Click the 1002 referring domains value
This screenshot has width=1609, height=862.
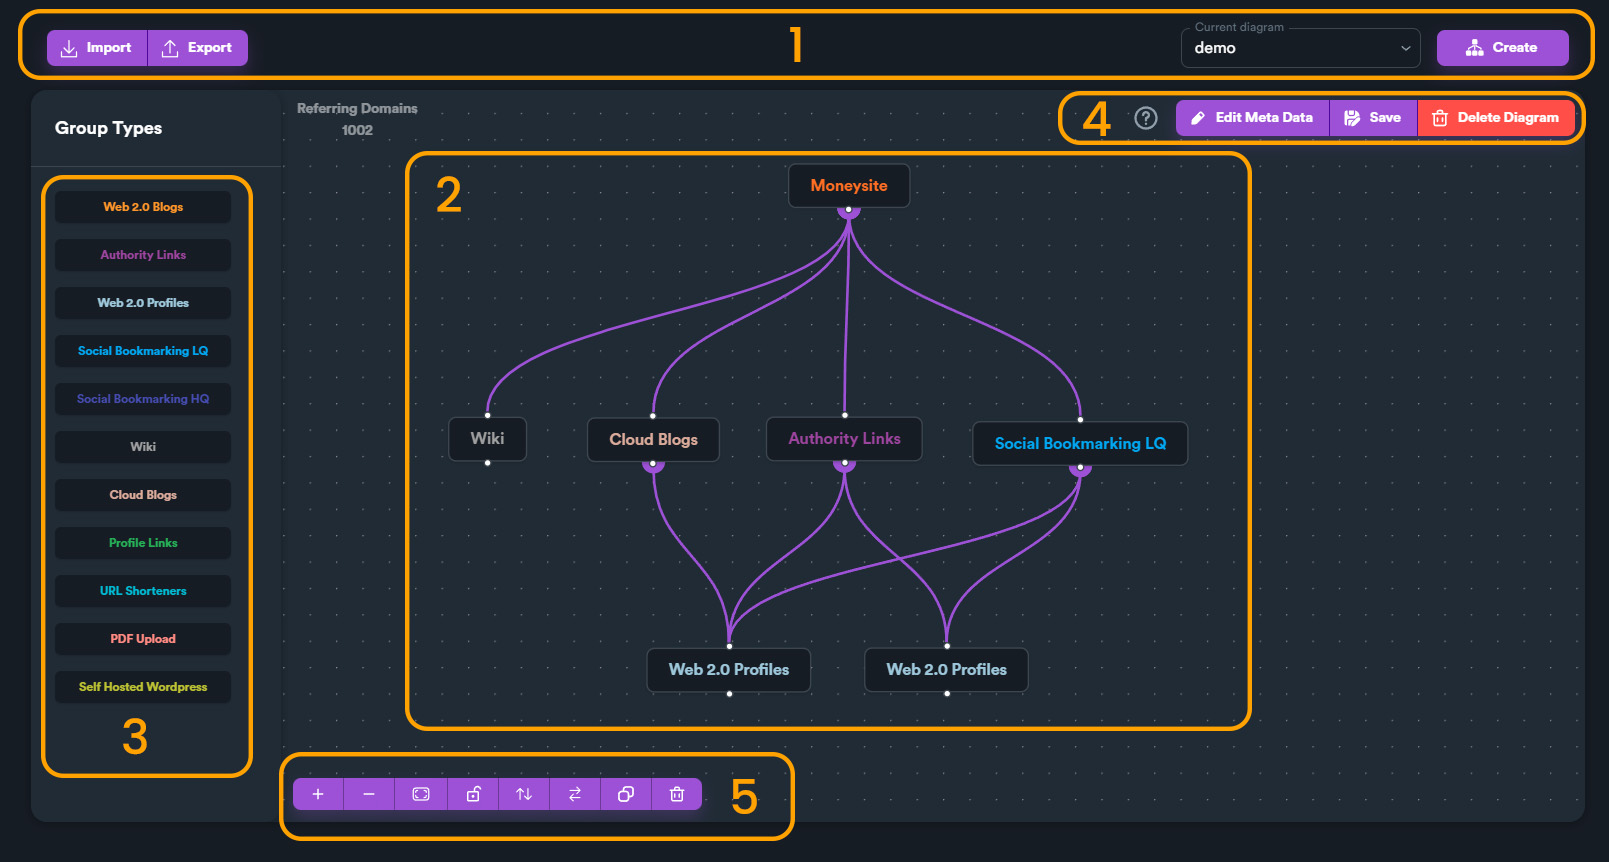[357, 130]
